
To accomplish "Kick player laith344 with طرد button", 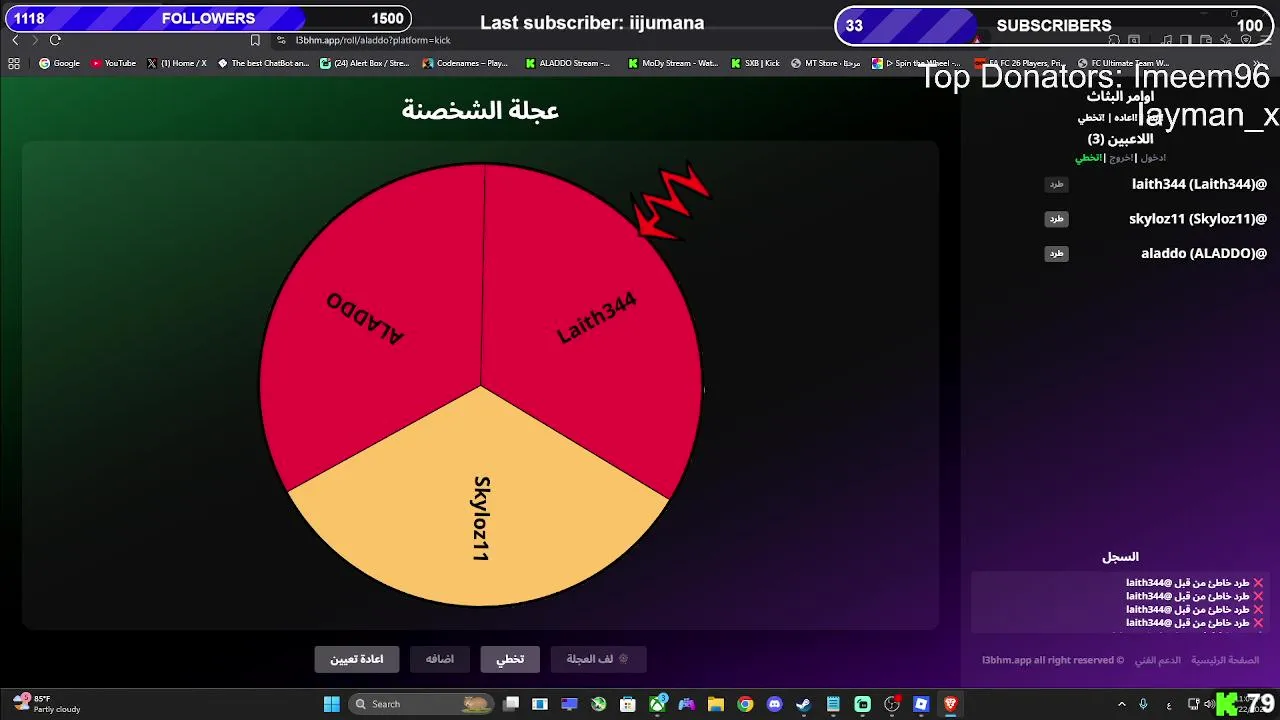I will click(x=1056, y=184).
